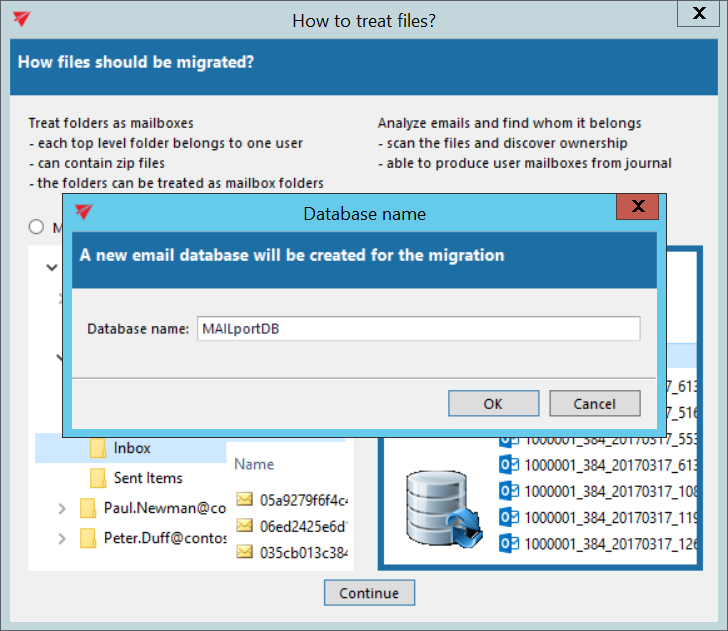Click Outlook icon of file ending 20170317_553
The height and width of the screenshot is (631, 728).
(x=509, y=439)
